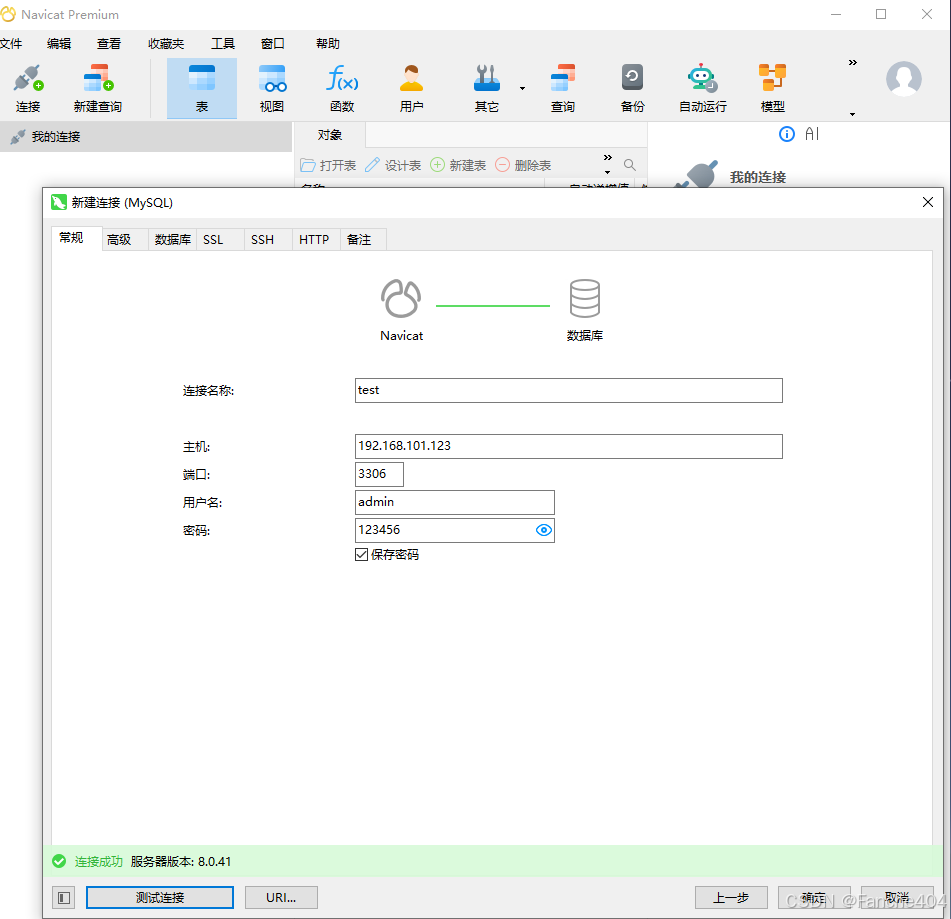The width and height of the screenshot is (951, 919).
Task: Click the 数据库 cylinder icon
Action: tap(585, 298)
